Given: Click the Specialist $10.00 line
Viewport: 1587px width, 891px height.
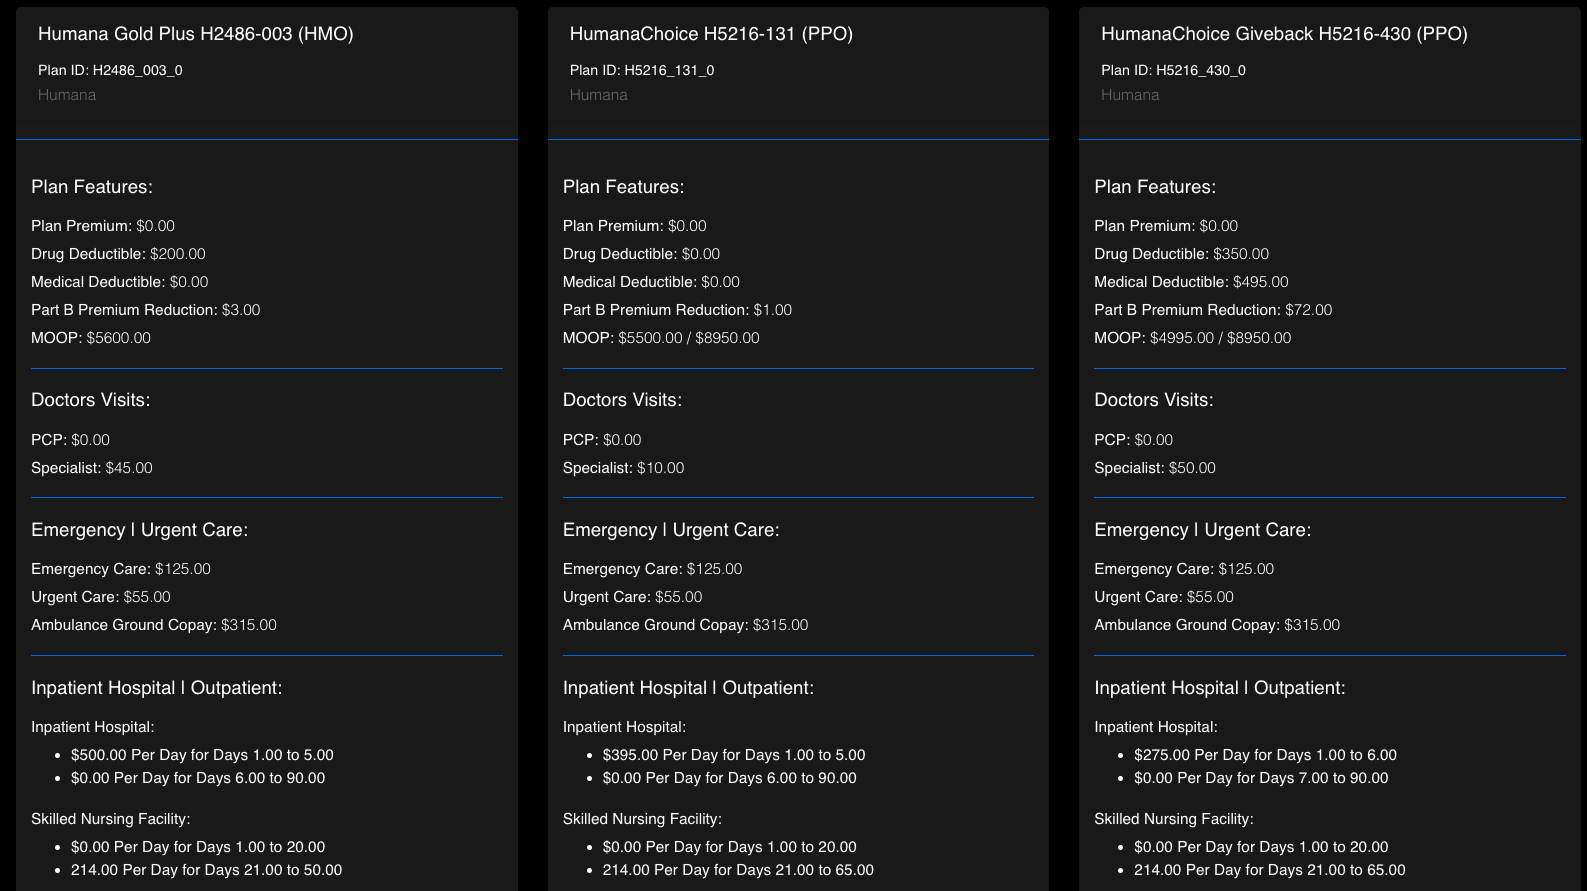Looking at the screenshot, I should [624, 468].
